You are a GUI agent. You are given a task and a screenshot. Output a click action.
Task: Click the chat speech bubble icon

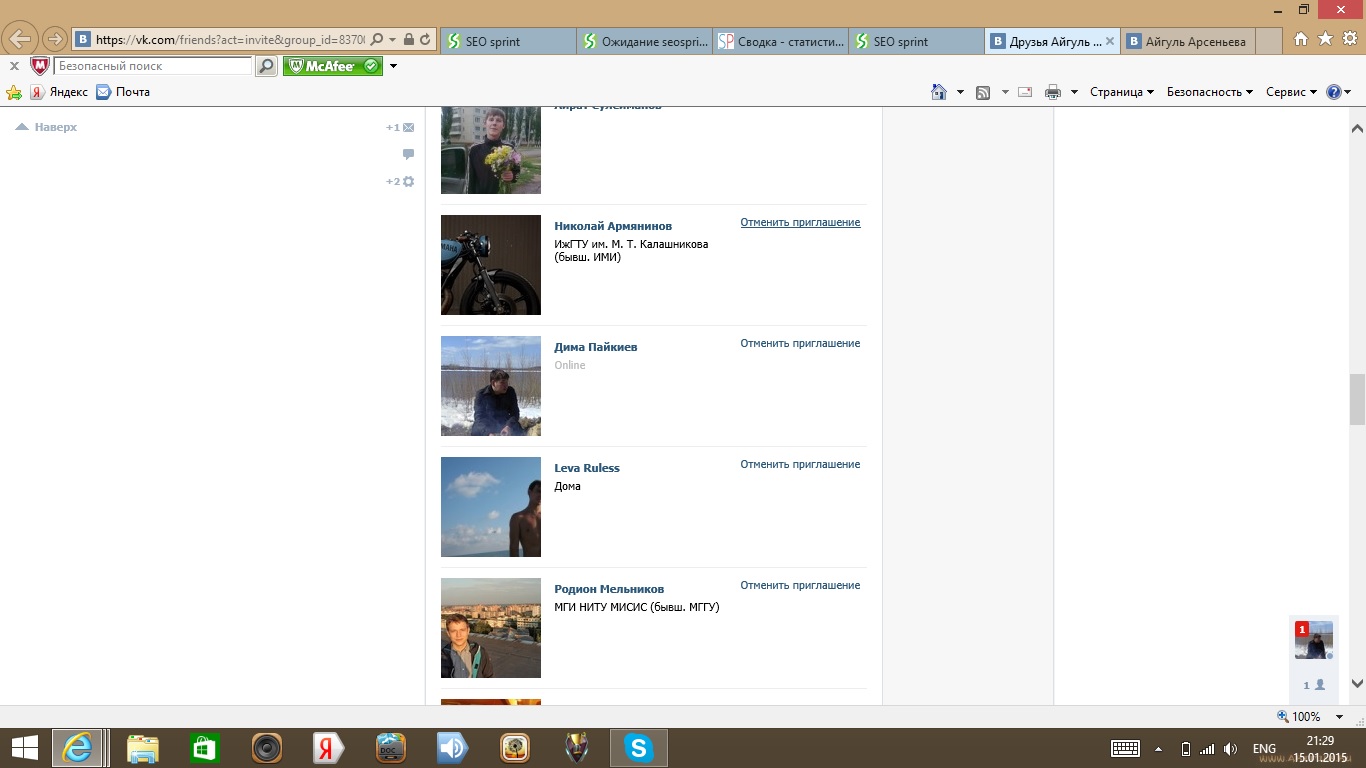[x=408, y=154]
